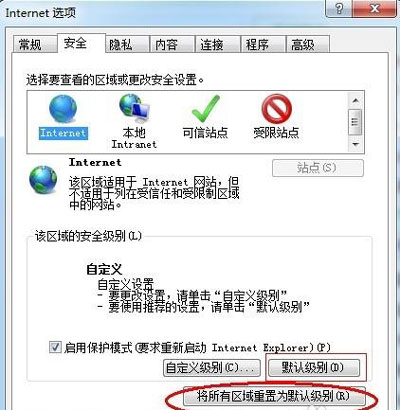Image resolution: width=400 pixels, height=410 pixels.
Task: Click the help question mark button
Action: coord(339,8)
